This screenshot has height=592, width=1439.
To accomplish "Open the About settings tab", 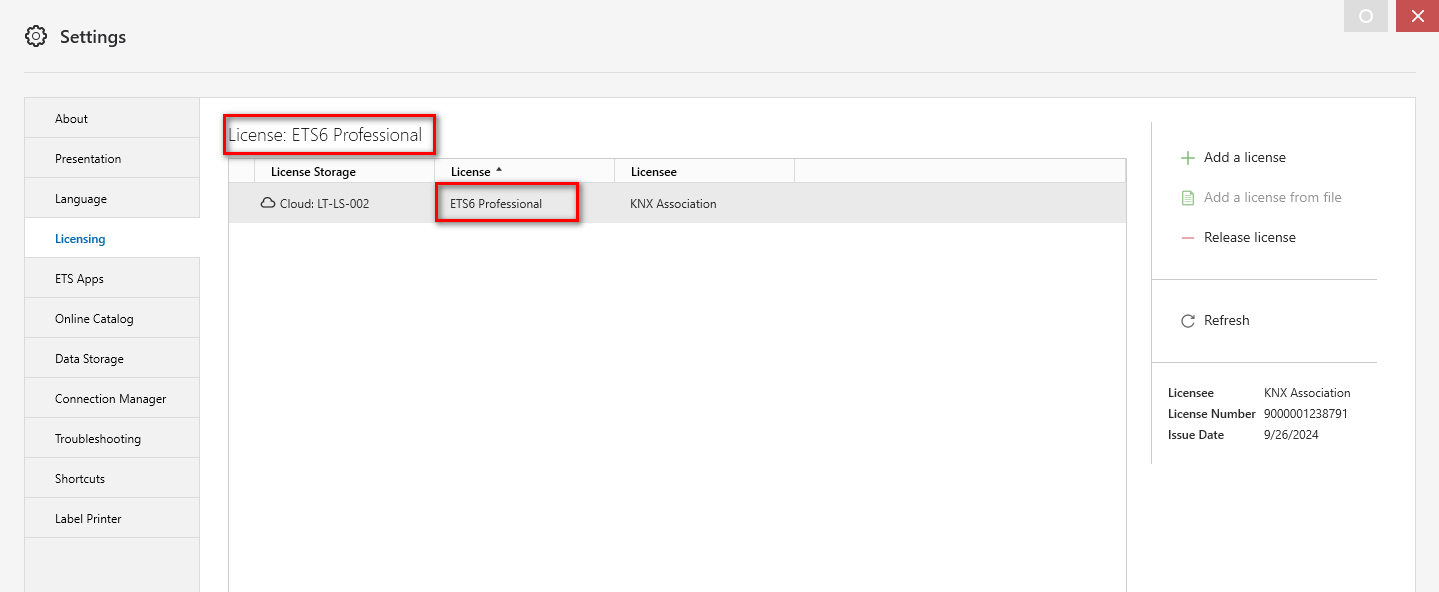I will (x=112, y=118).
